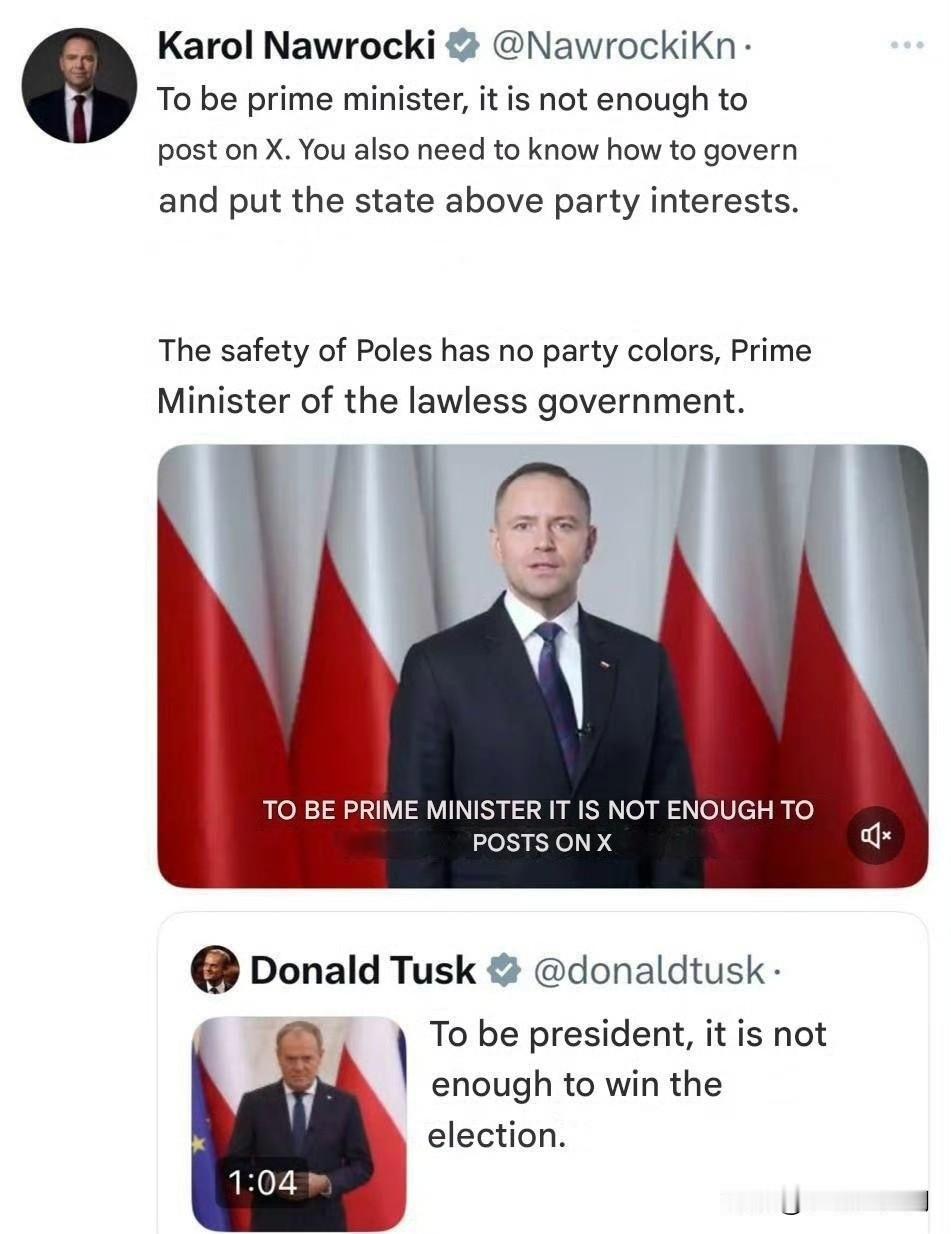Click Karol Nawrocki's blue verified badge
Screen dimensions: 951x1234
click(x=461, y=46)
